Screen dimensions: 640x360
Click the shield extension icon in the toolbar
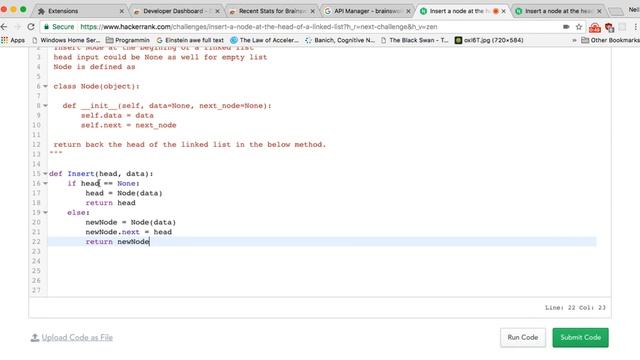609,27
